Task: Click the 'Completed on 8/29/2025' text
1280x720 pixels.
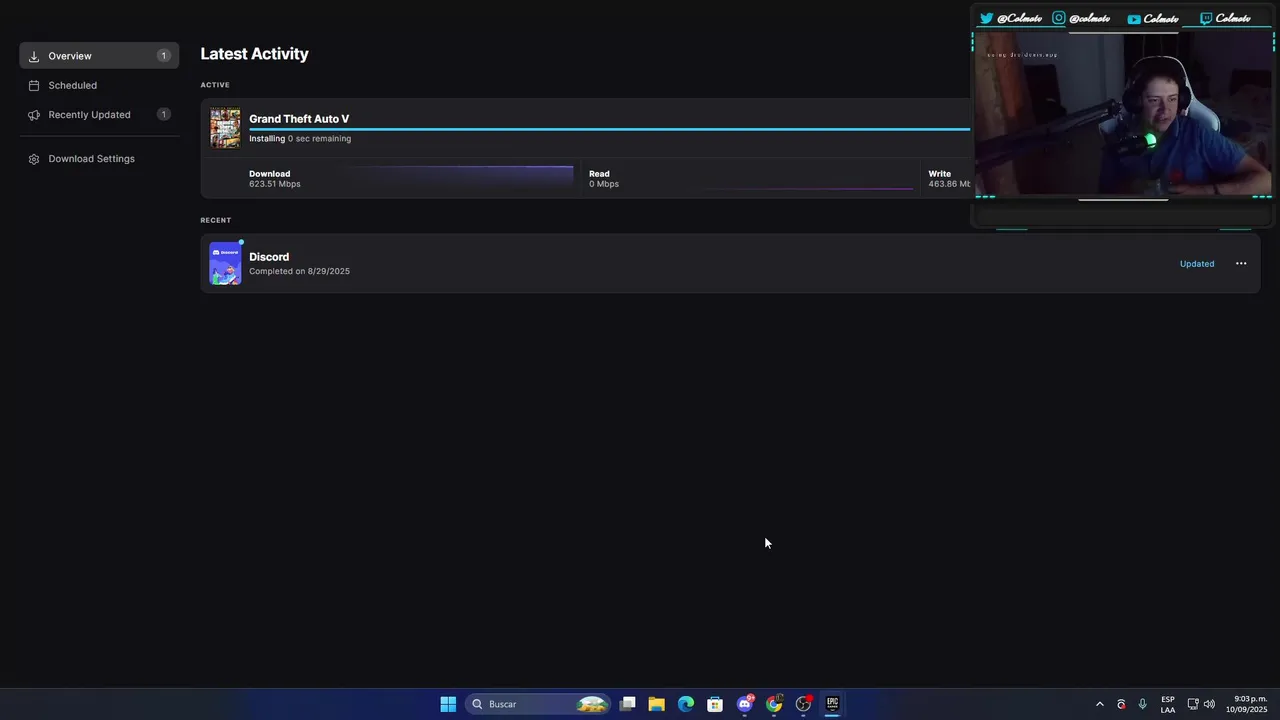Action: (300, 271)
